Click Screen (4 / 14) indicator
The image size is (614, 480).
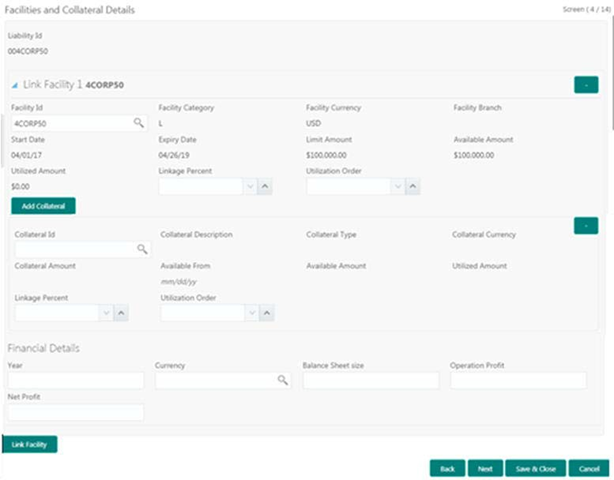coord(587,9)
